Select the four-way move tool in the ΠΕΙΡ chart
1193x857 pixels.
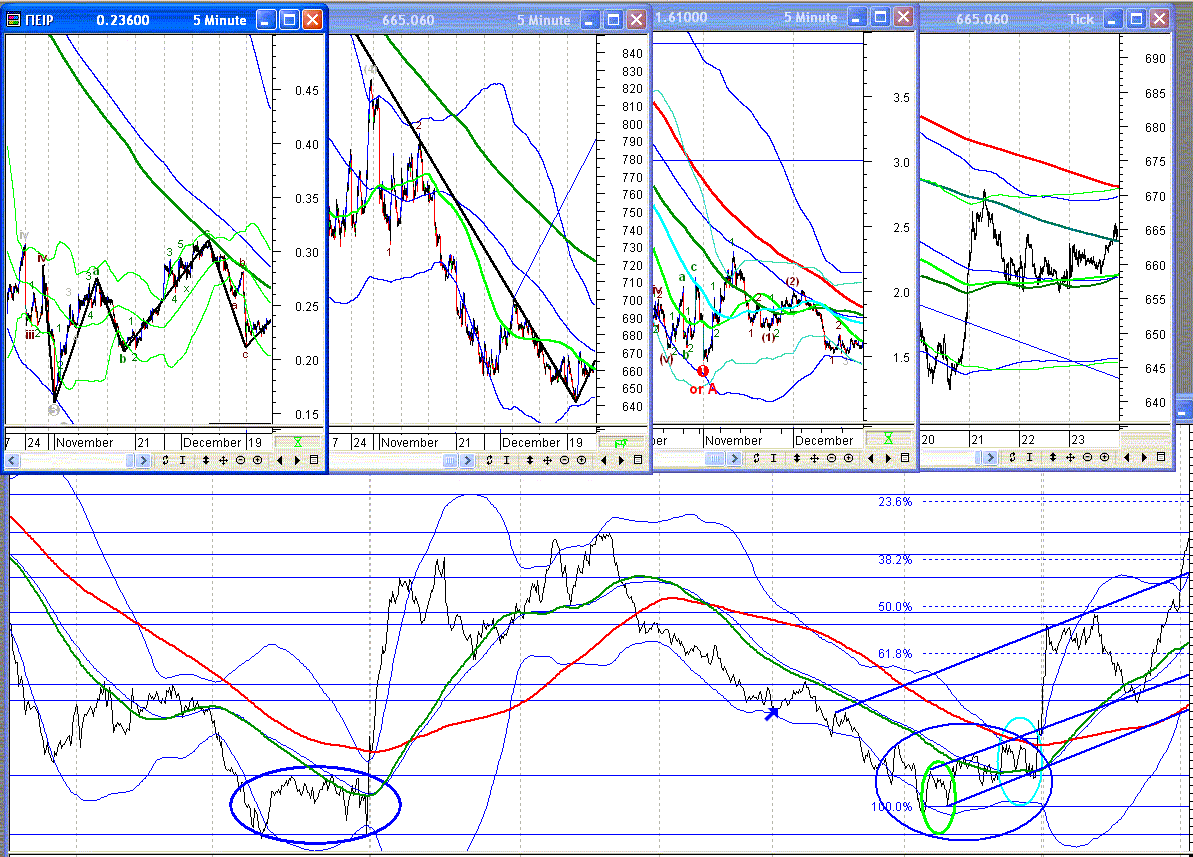pos(223,460)
